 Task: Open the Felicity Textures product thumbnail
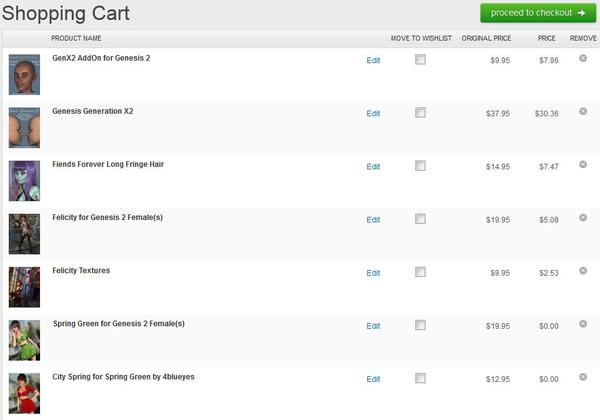24,287
